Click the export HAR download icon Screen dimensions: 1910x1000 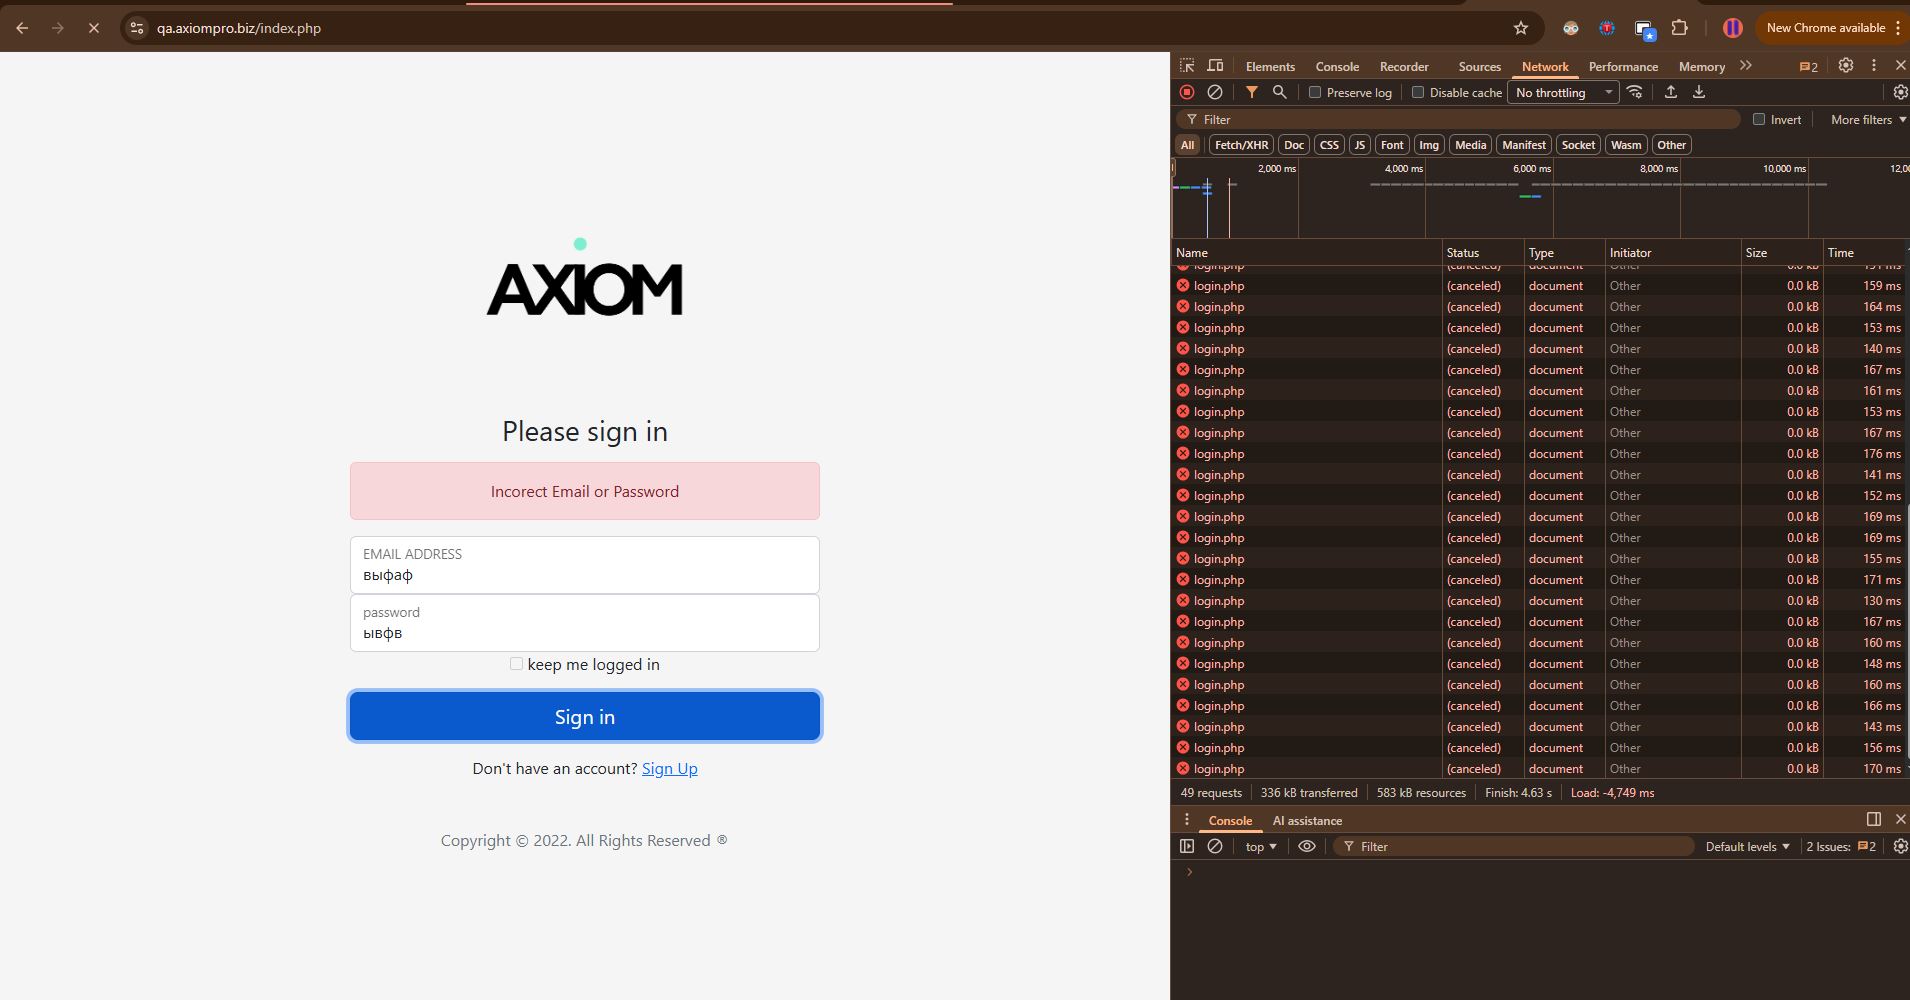1698,92
